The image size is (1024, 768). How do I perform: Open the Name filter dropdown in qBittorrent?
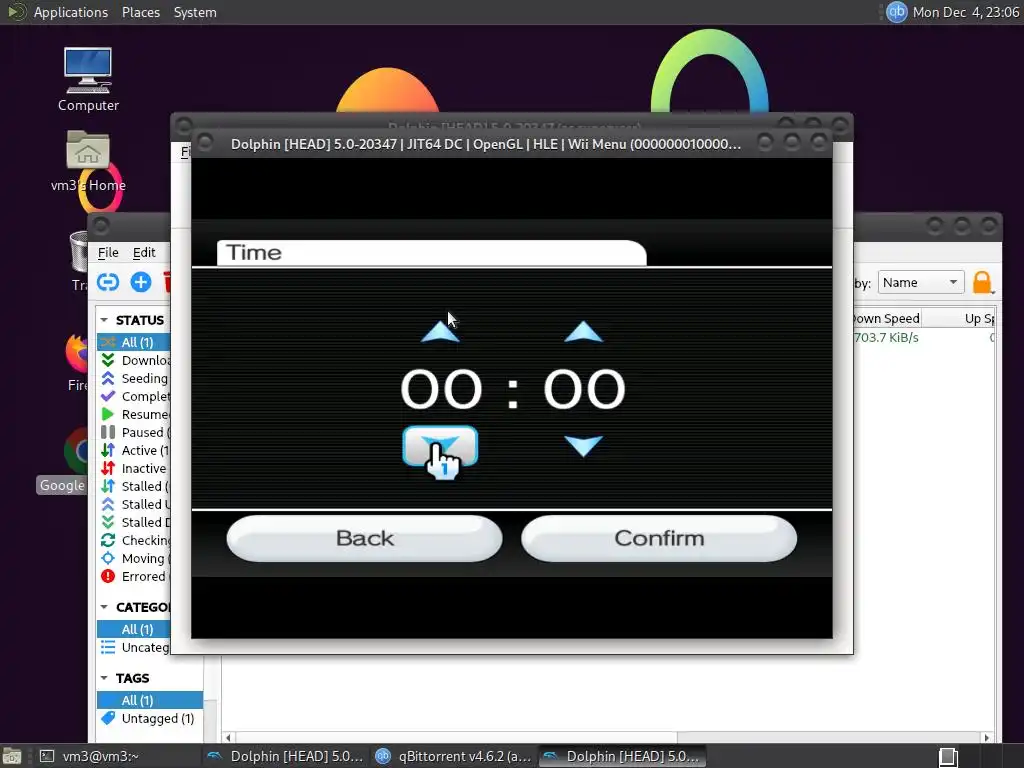pos(920,283)
